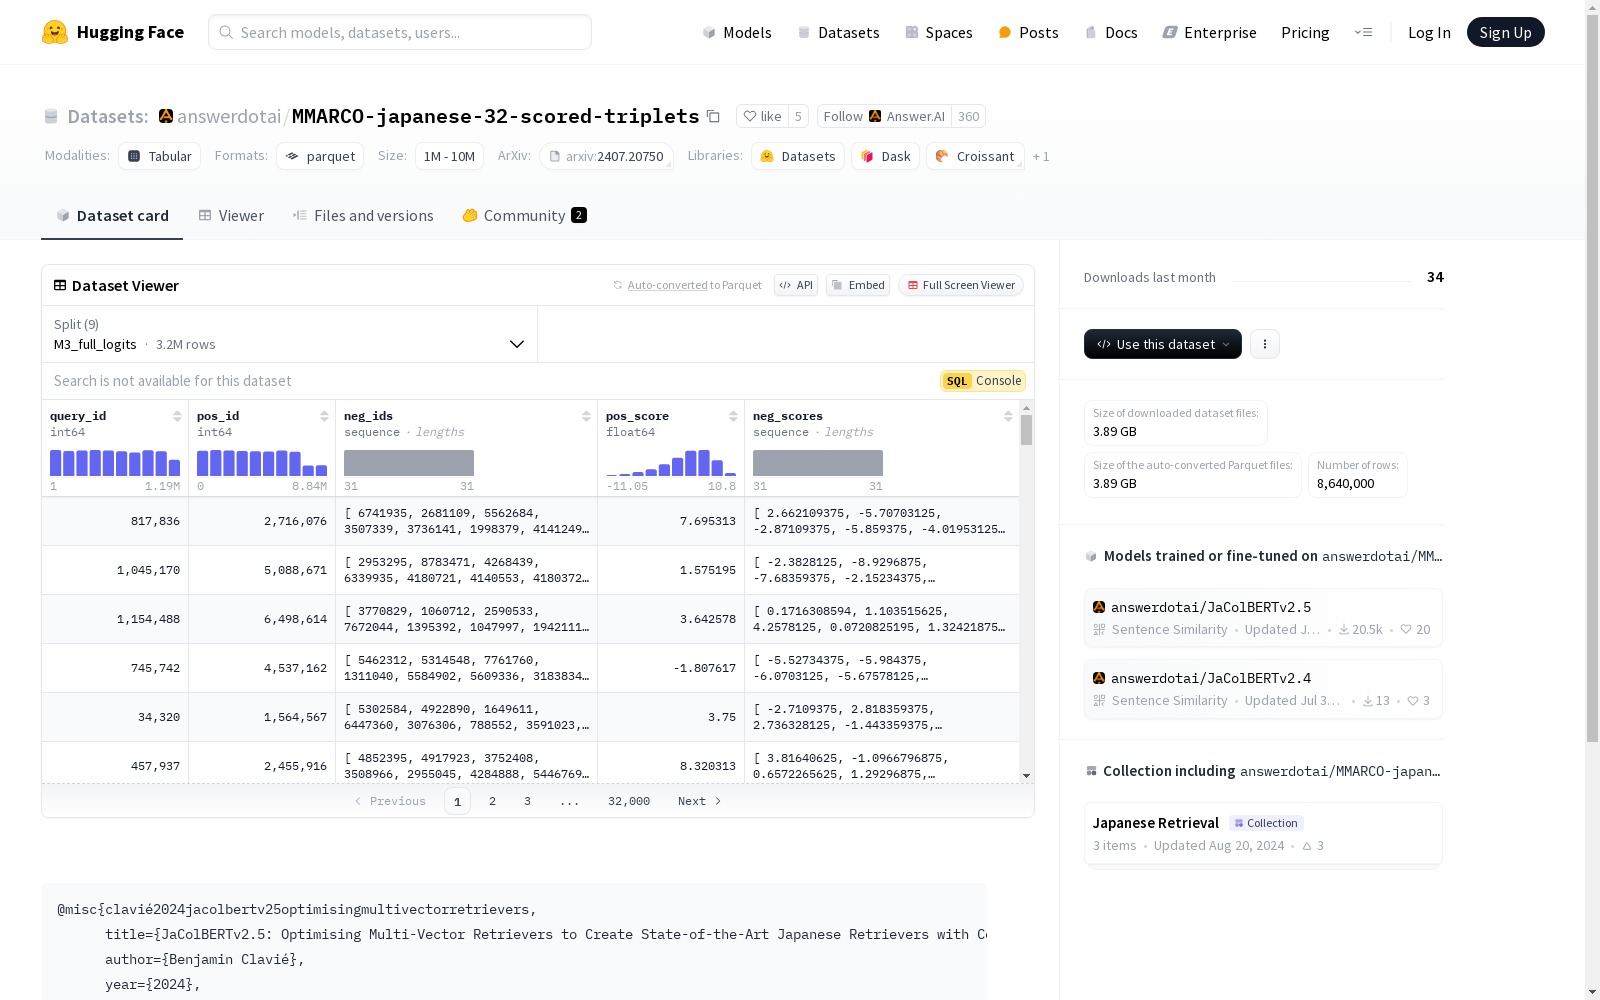
Task: Open the answerdotai owner link
Action: [229, 116]
